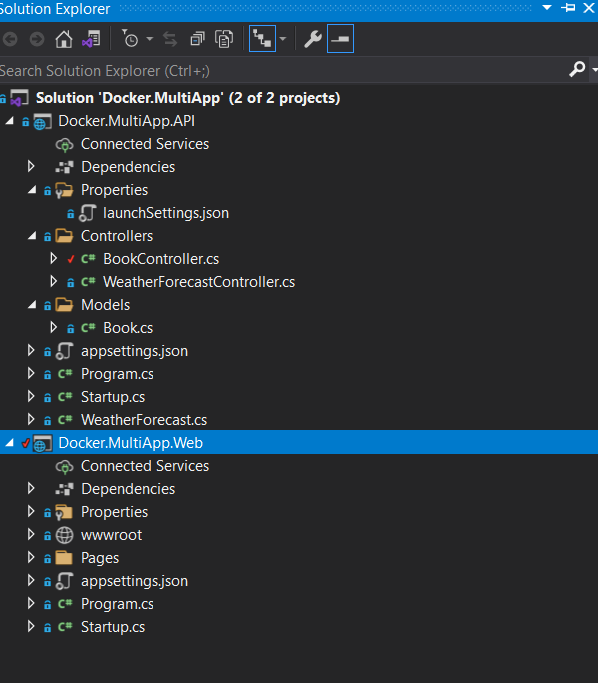Click wwwroot globe icon

pyautogui.click(x=64, y=535)
